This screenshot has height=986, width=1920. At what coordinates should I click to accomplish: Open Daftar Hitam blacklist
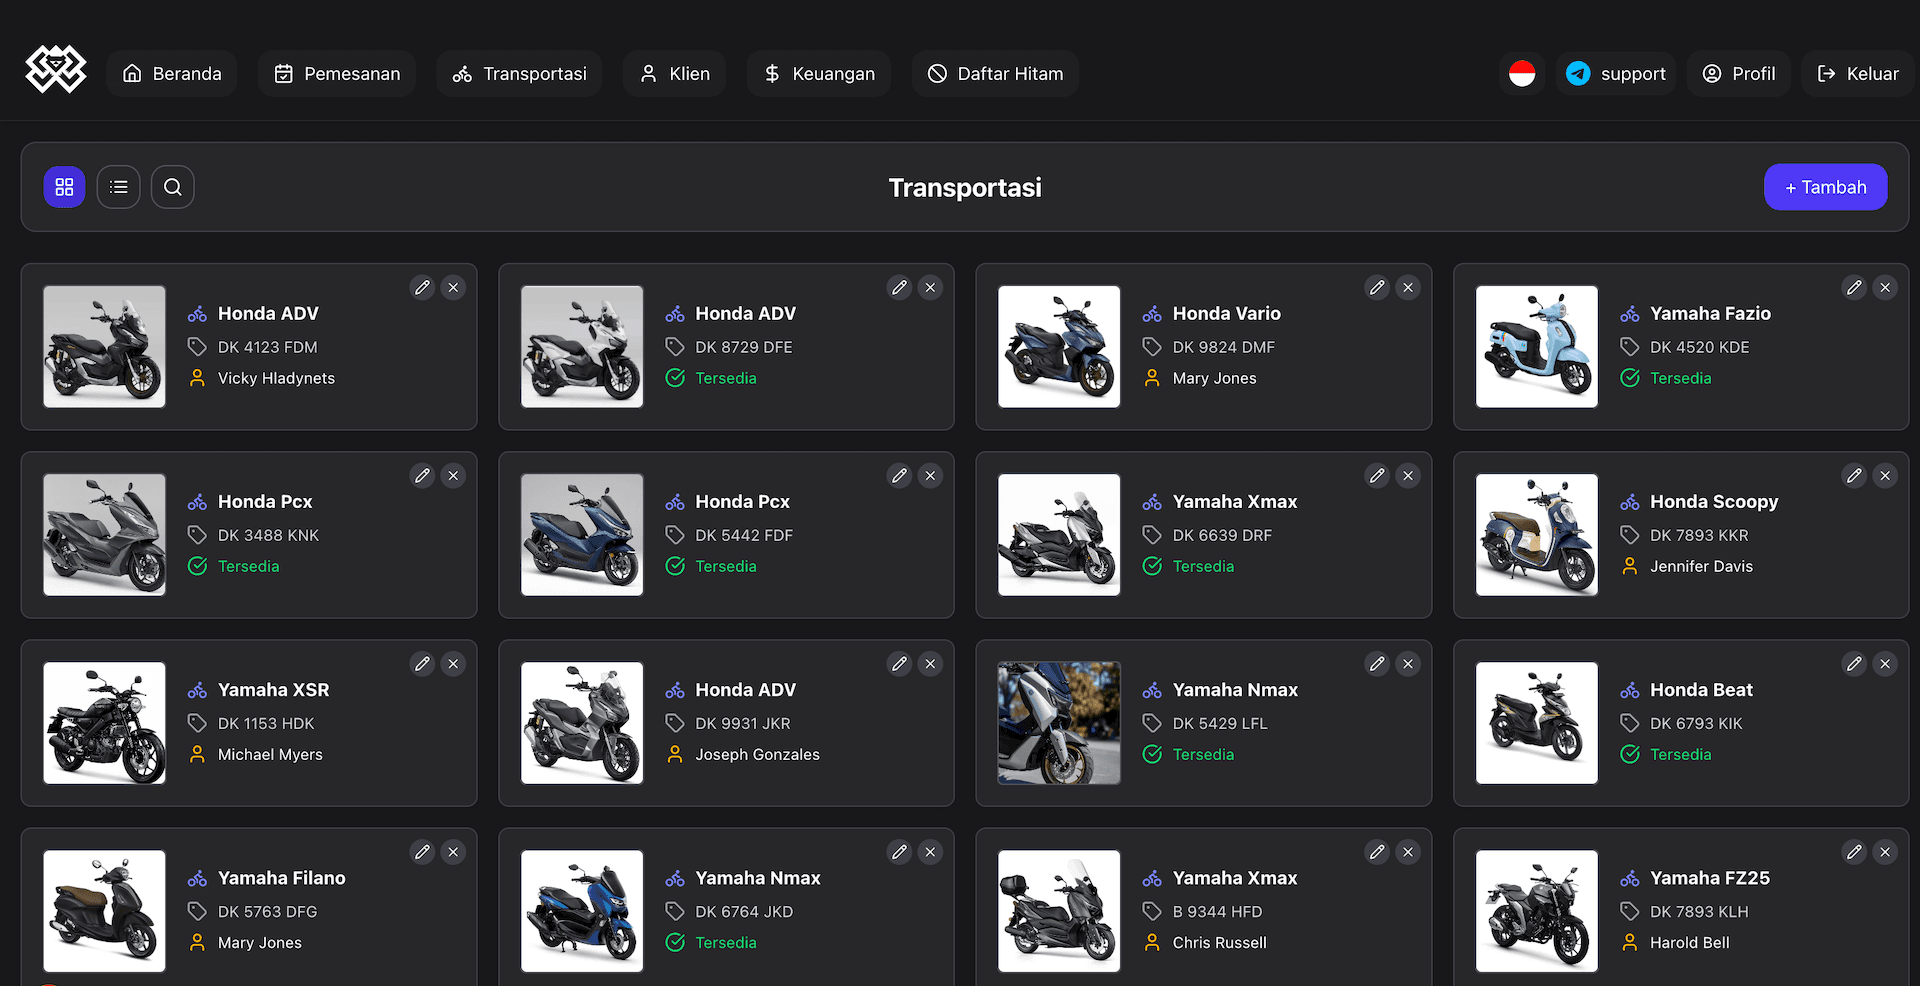tap(995, 74)
